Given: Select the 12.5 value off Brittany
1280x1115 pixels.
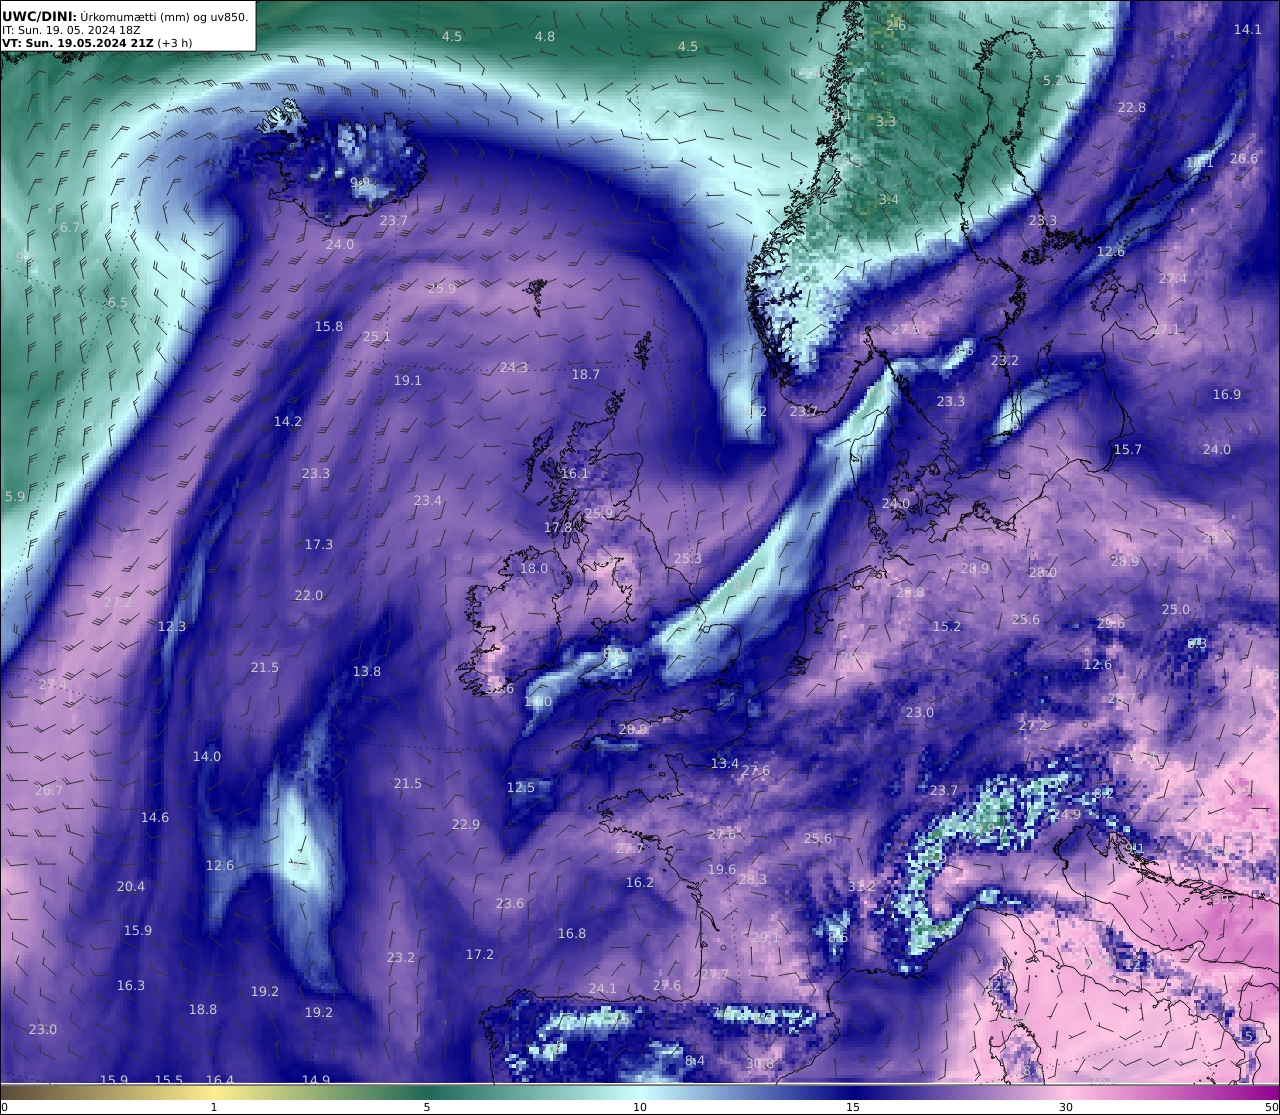Looking at the screenshot, I should tap(521, 788).
